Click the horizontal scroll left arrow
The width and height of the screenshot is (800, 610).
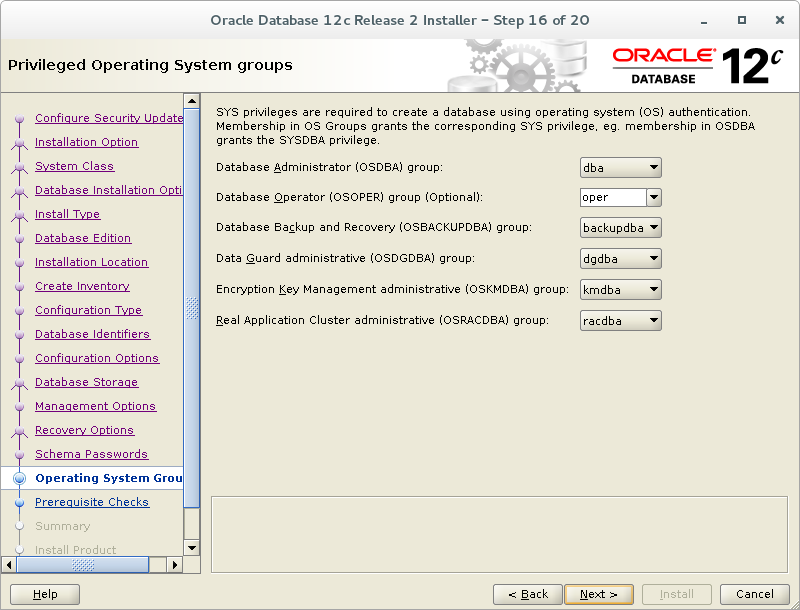(9, 565)
